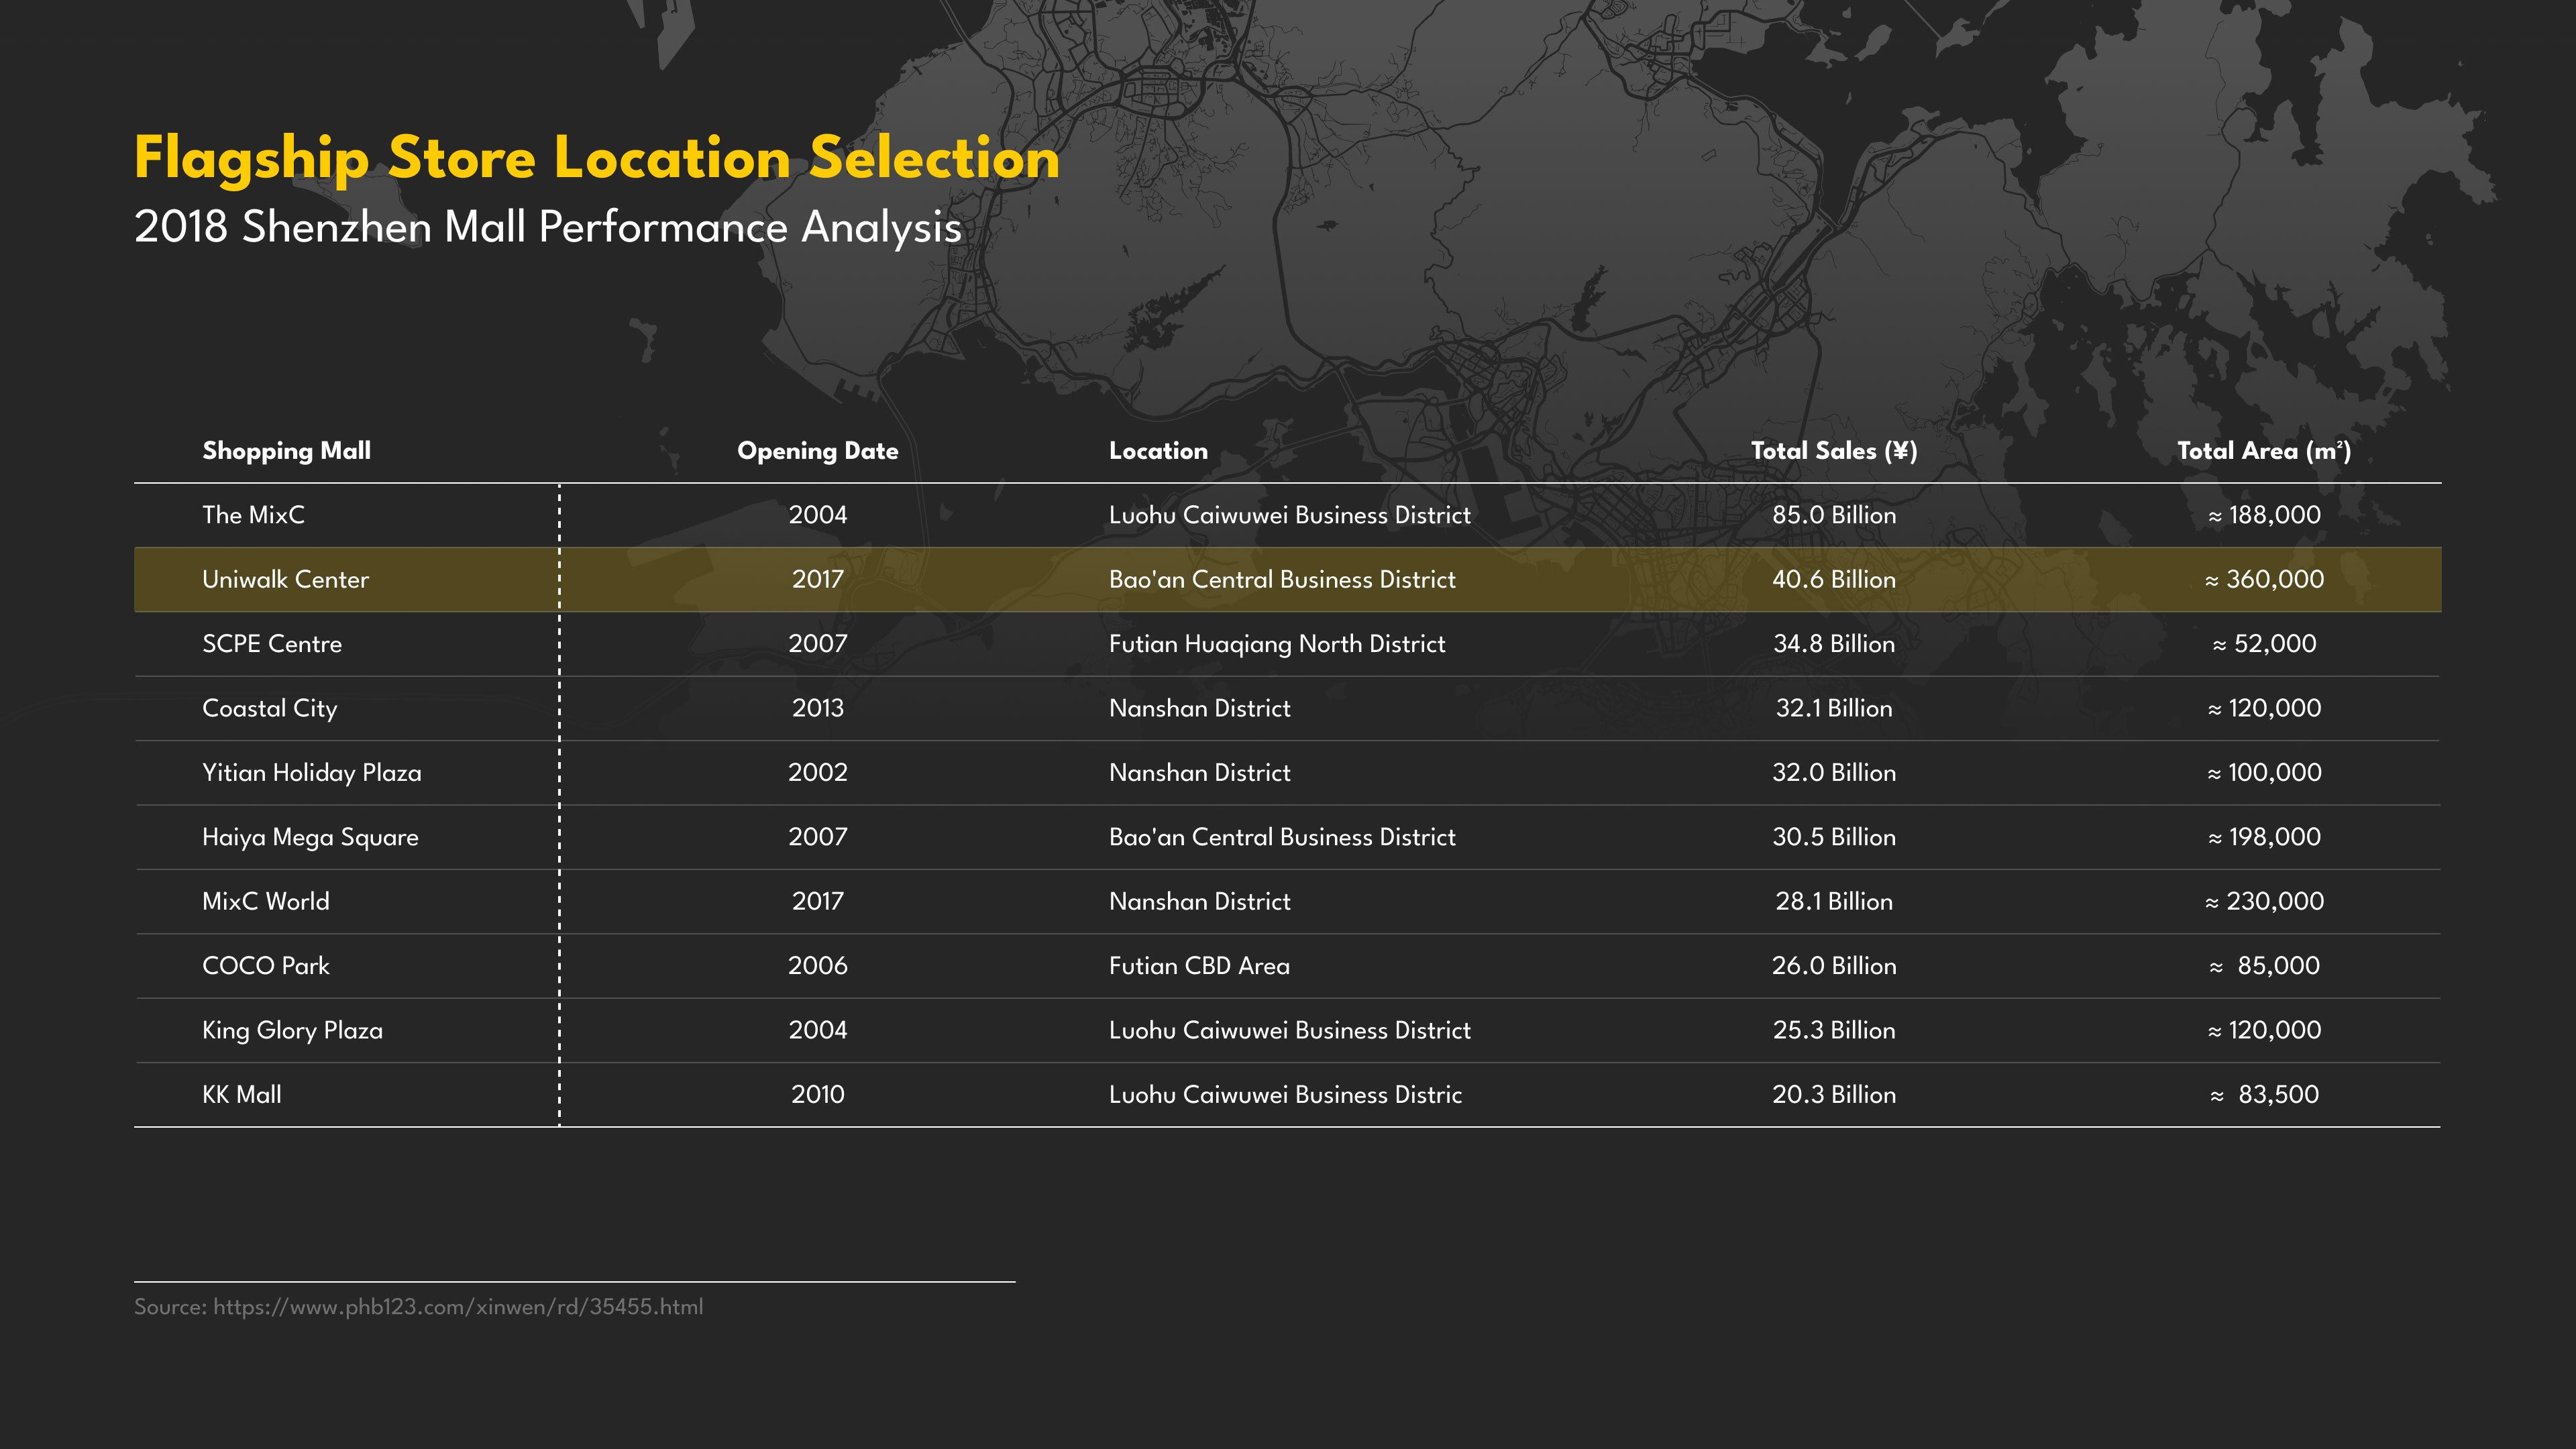Click the 'Total Sales (¥)' column header
This screenshot has width=2576, height=1449.
click(x=1834, y=451)
